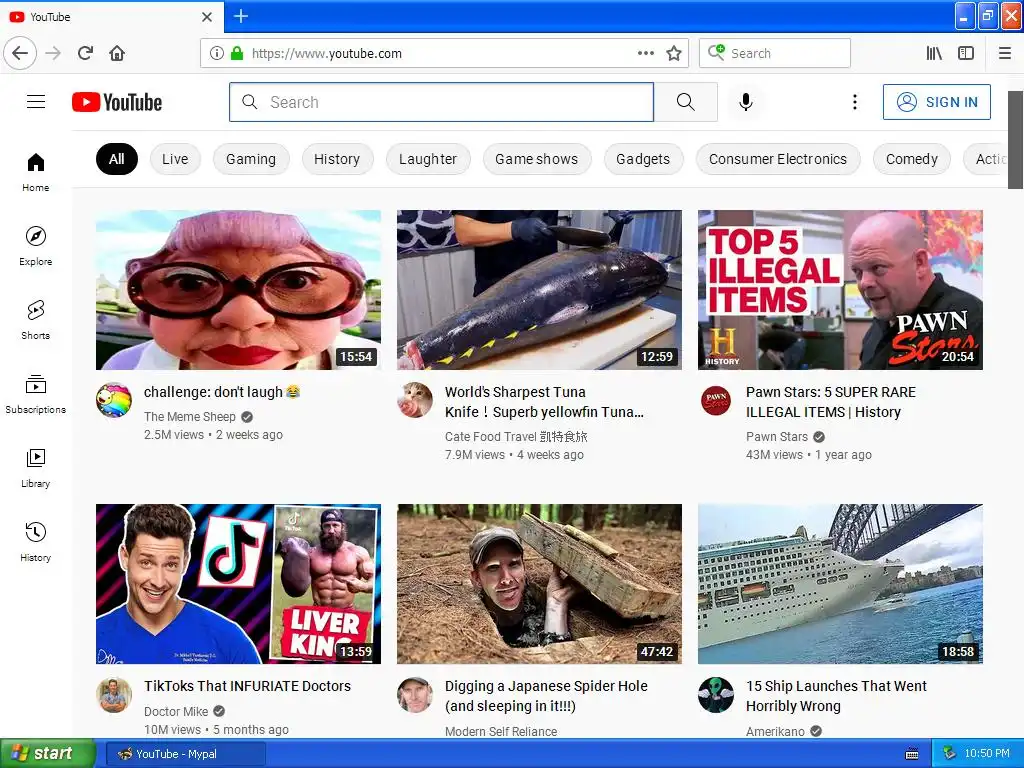Select the All filter chip
This screenshot has height=768, width=1024.
(116, 159)
